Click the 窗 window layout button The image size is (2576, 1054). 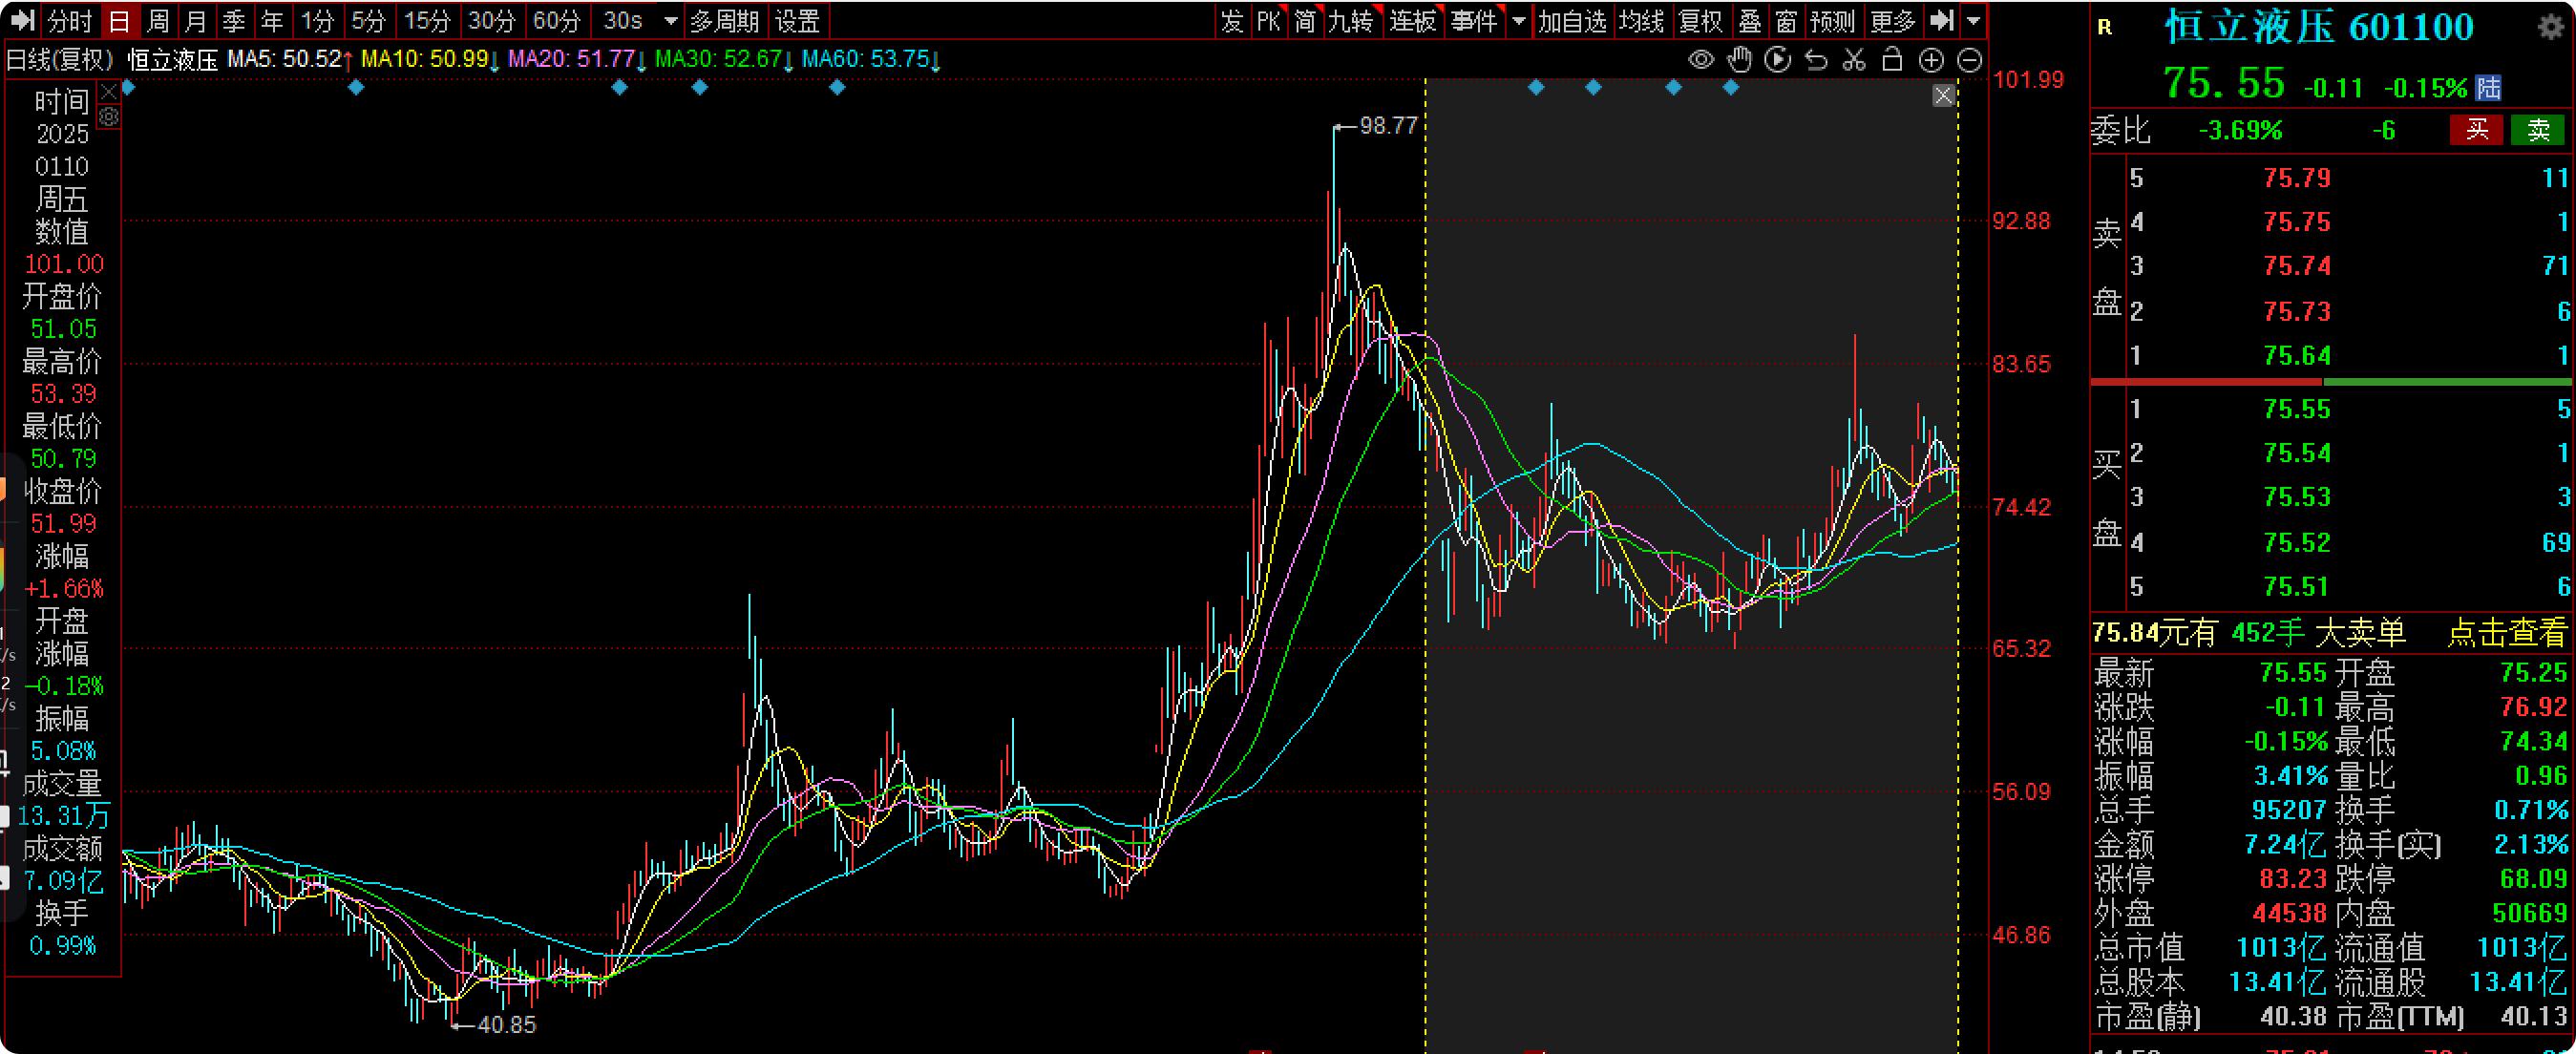(x=1787, y=21)
